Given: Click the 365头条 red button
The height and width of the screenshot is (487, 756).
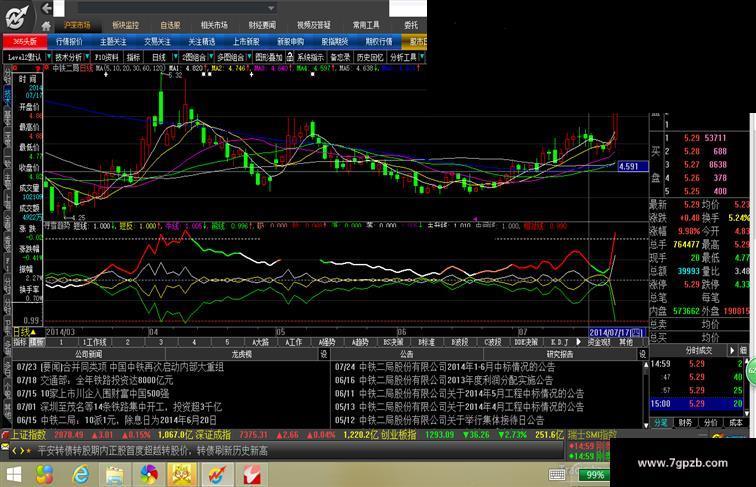Looking at the screenshot, I should 23,42.
